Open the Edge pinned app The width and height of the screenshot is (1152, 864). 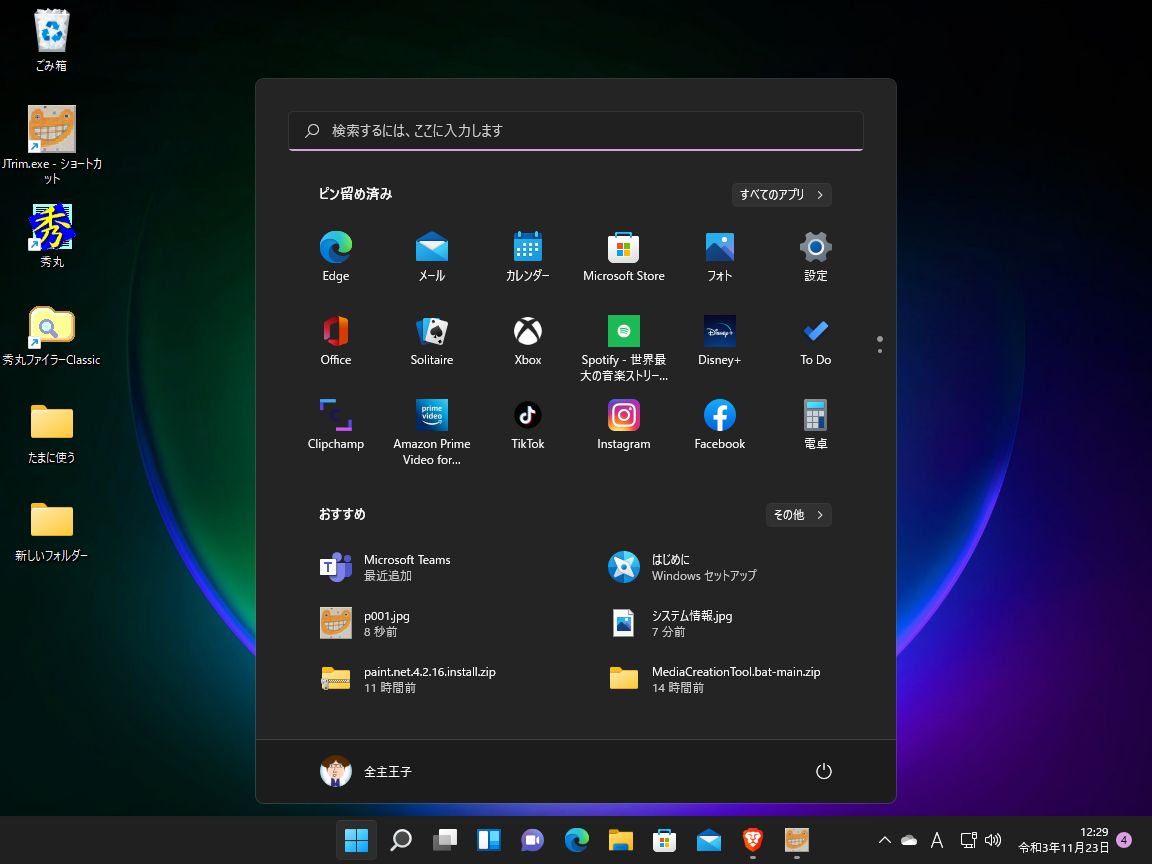(336, 256)
